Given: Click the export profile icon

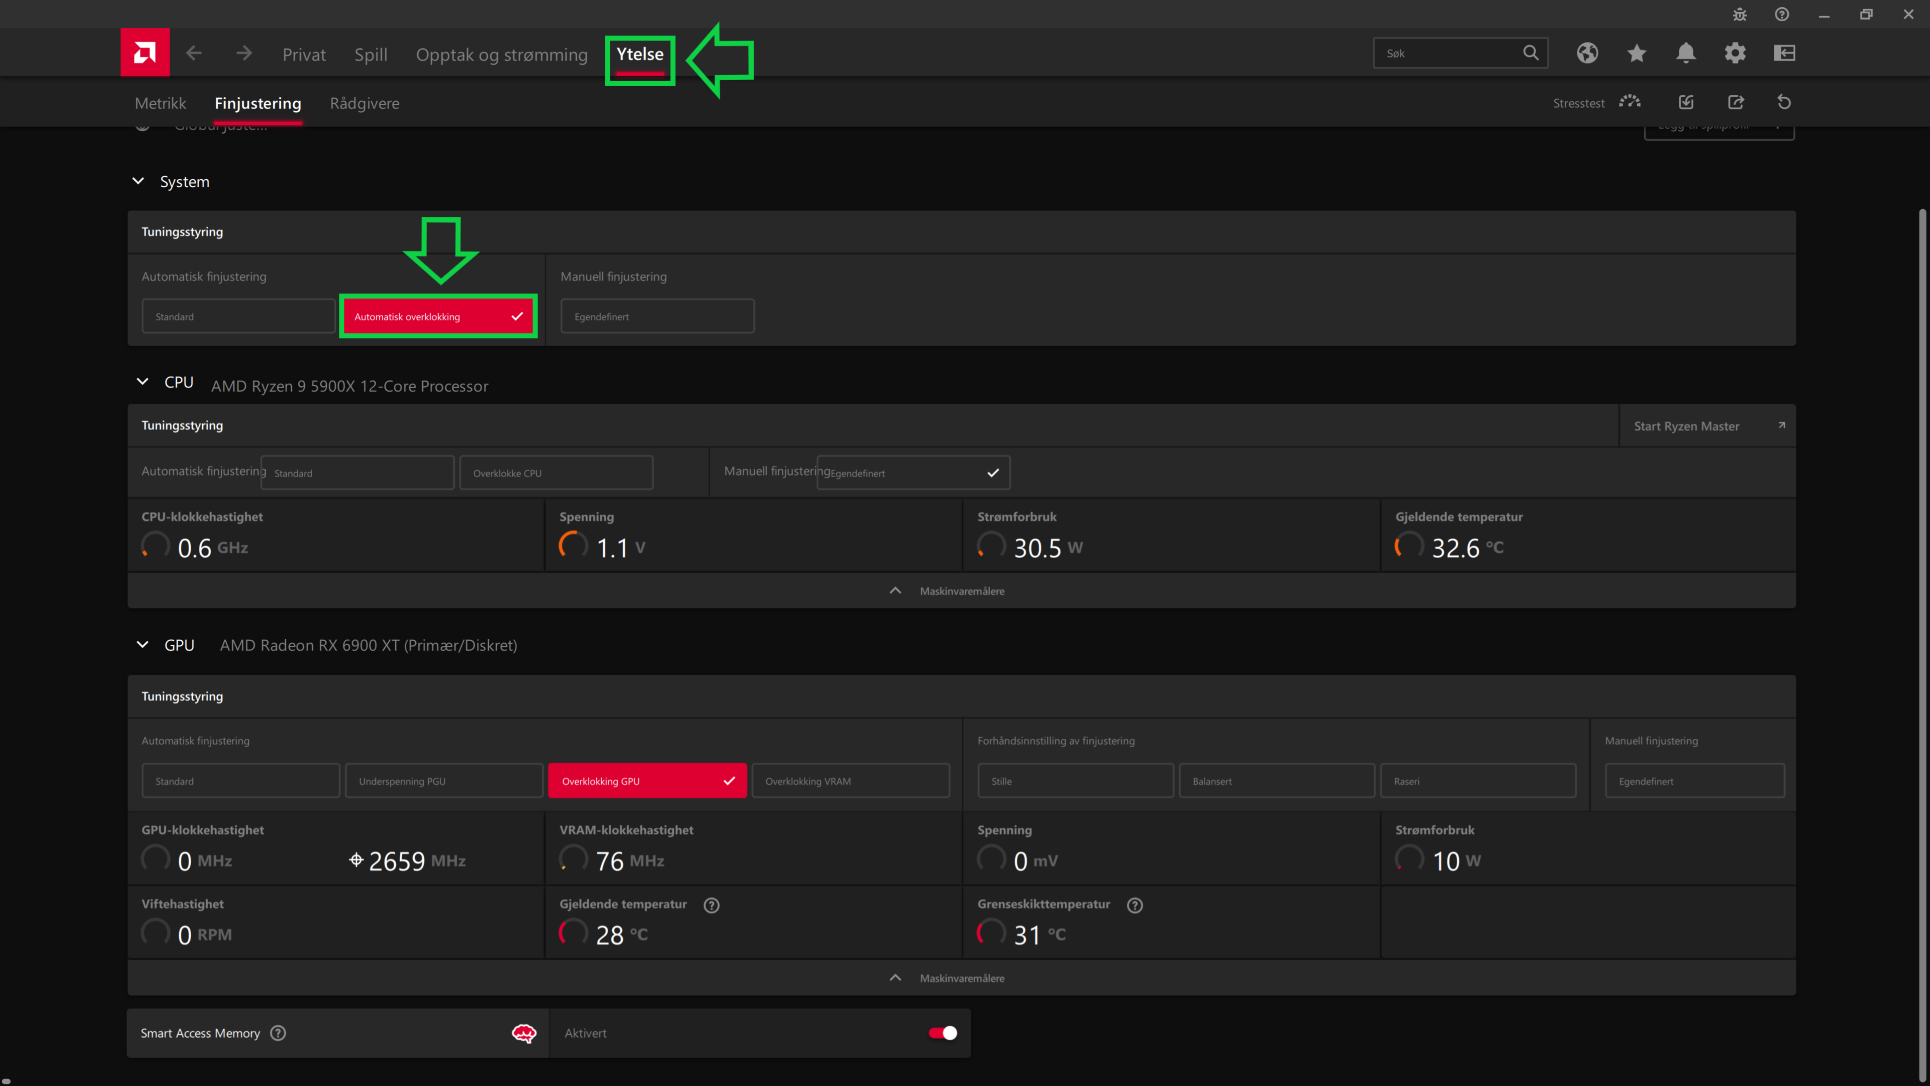Looking at the screenshot, I should click(x=1736, y=102).
